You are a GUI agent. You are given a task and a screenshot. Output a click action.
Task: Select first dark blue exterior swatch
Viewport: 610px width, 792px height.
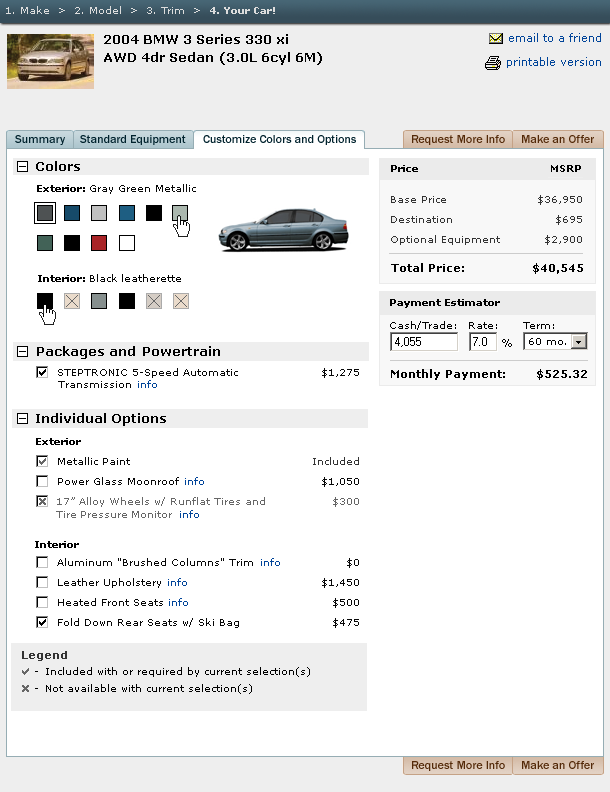[72, 213]
